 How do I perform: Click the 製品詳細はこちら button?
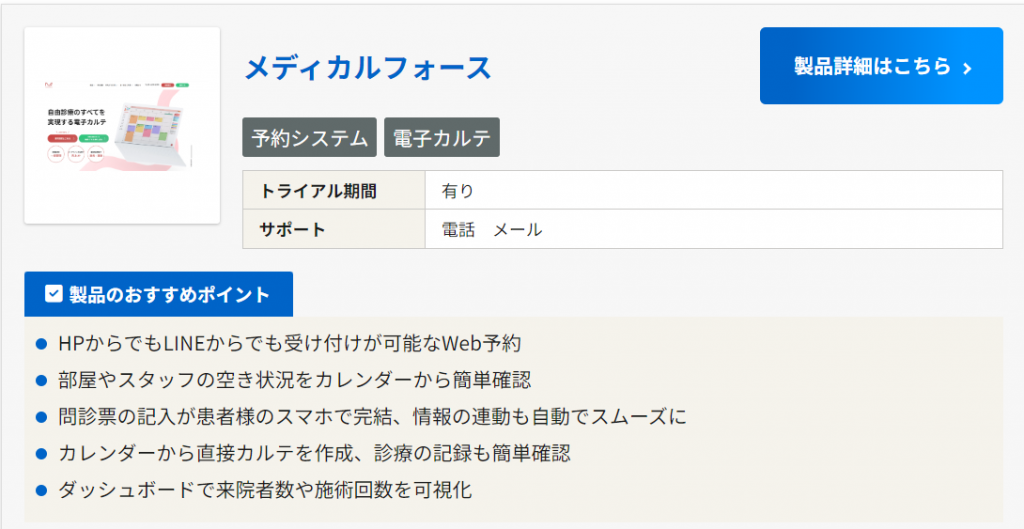[881, 66]
